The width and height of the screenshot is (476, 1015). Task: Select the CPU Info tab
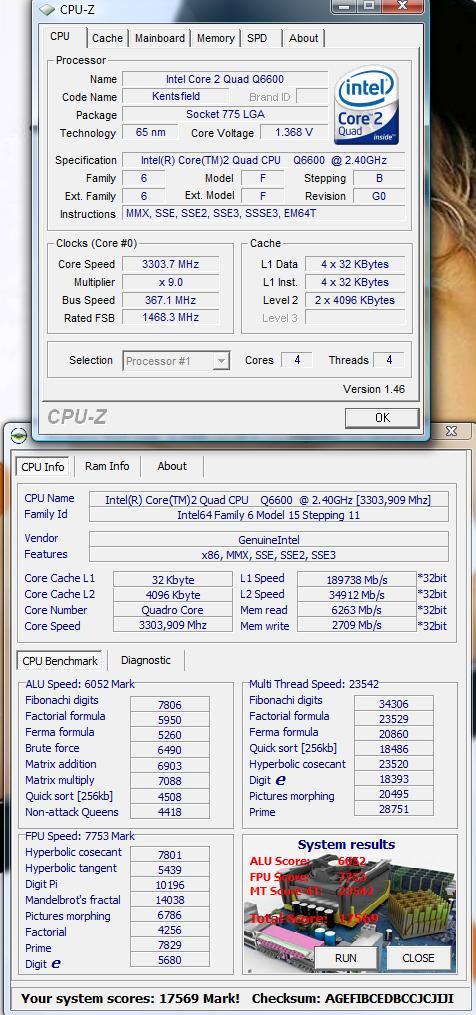pos(43,467)
